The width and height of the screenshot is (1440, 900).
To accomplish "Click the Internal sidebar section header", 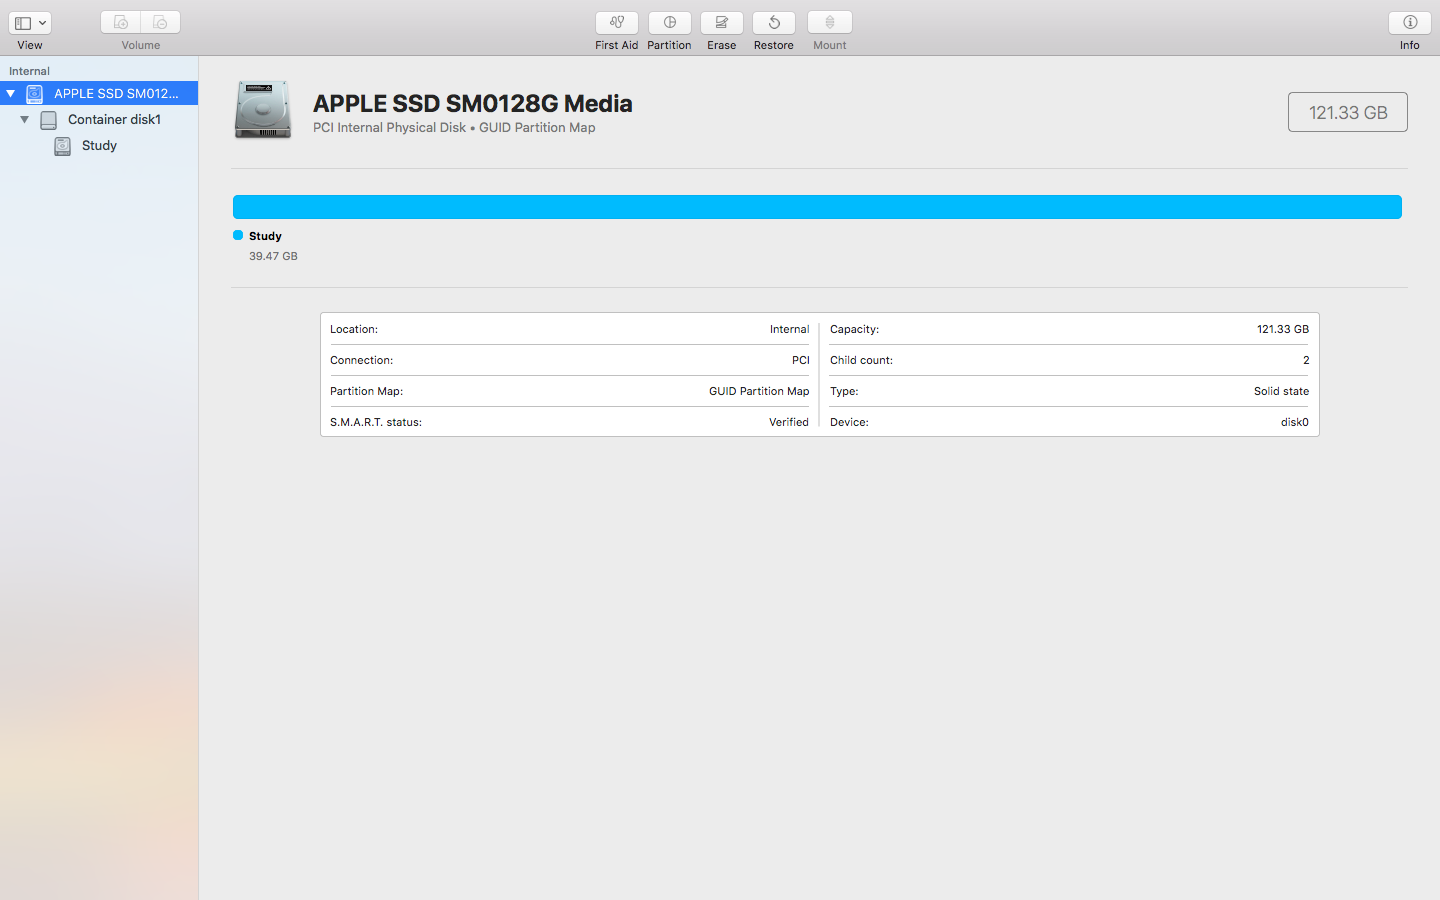I will point(29,71).
